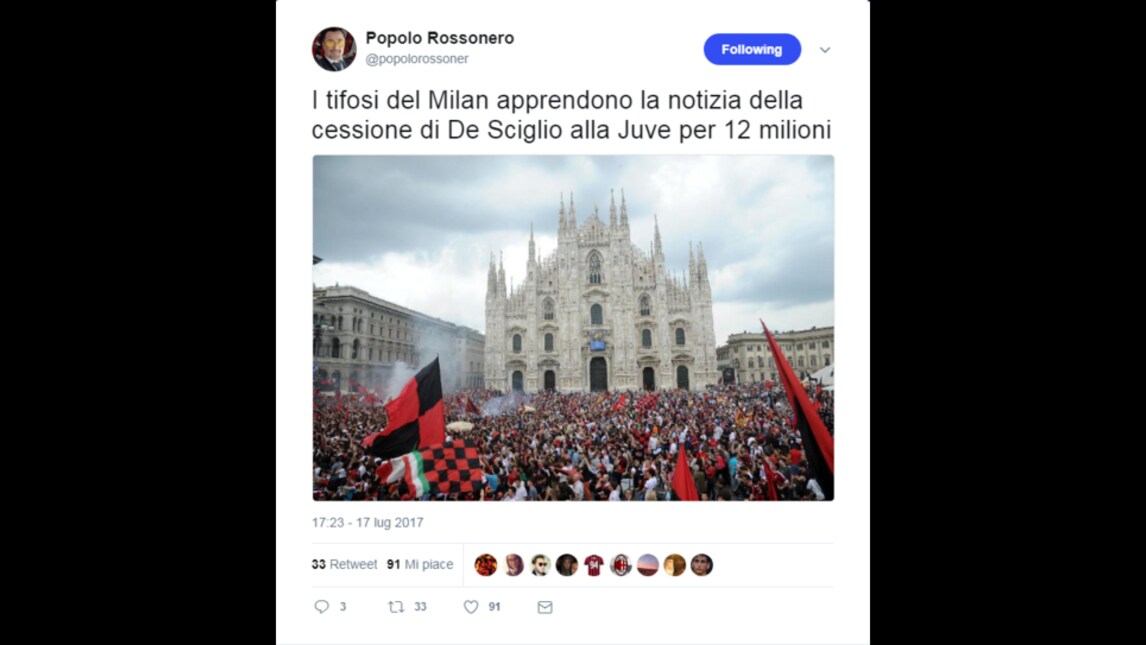This screenshot has height=645, width=1146.
Task: Open Popolo Rossonero profile picture
Action: (x=334, y=49)
